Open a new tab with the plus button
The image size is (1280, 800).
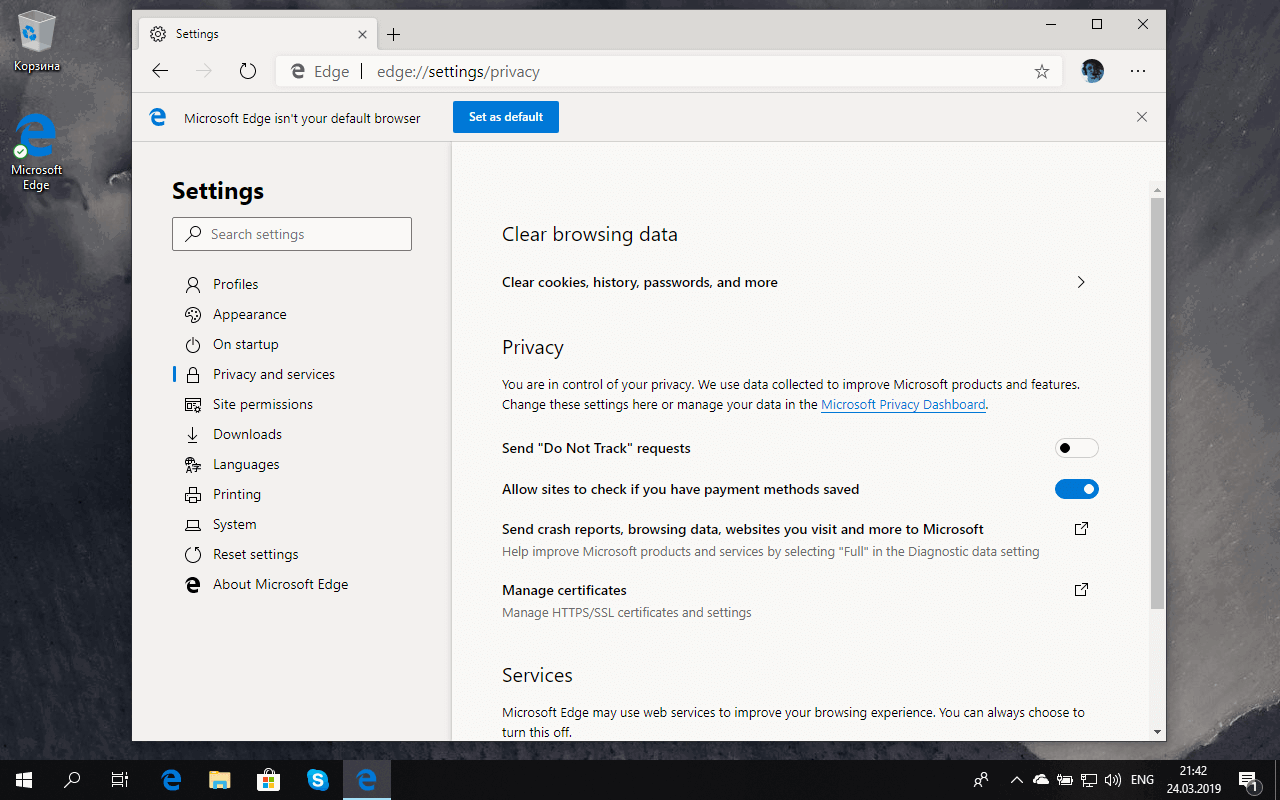click(393, 34)
